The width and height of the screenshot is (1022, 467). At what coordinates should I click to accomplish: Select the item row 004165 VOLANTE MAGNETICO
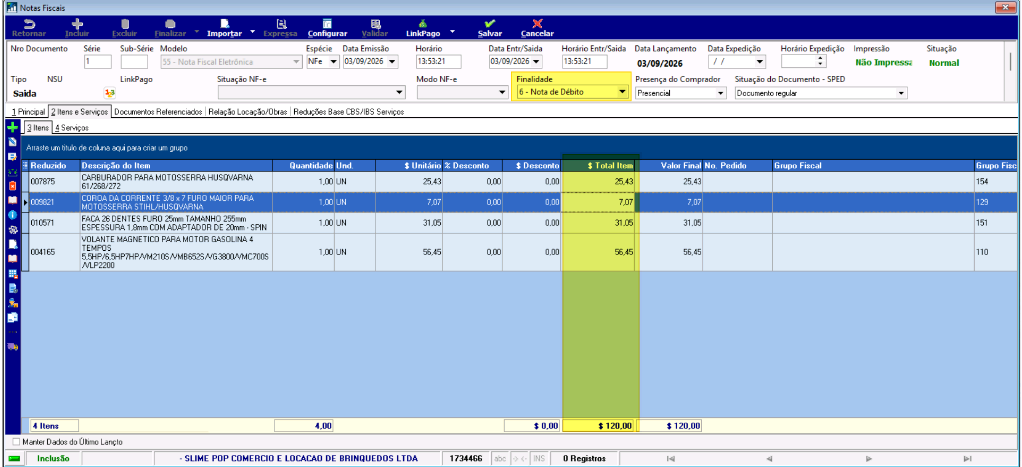(521, 252)
